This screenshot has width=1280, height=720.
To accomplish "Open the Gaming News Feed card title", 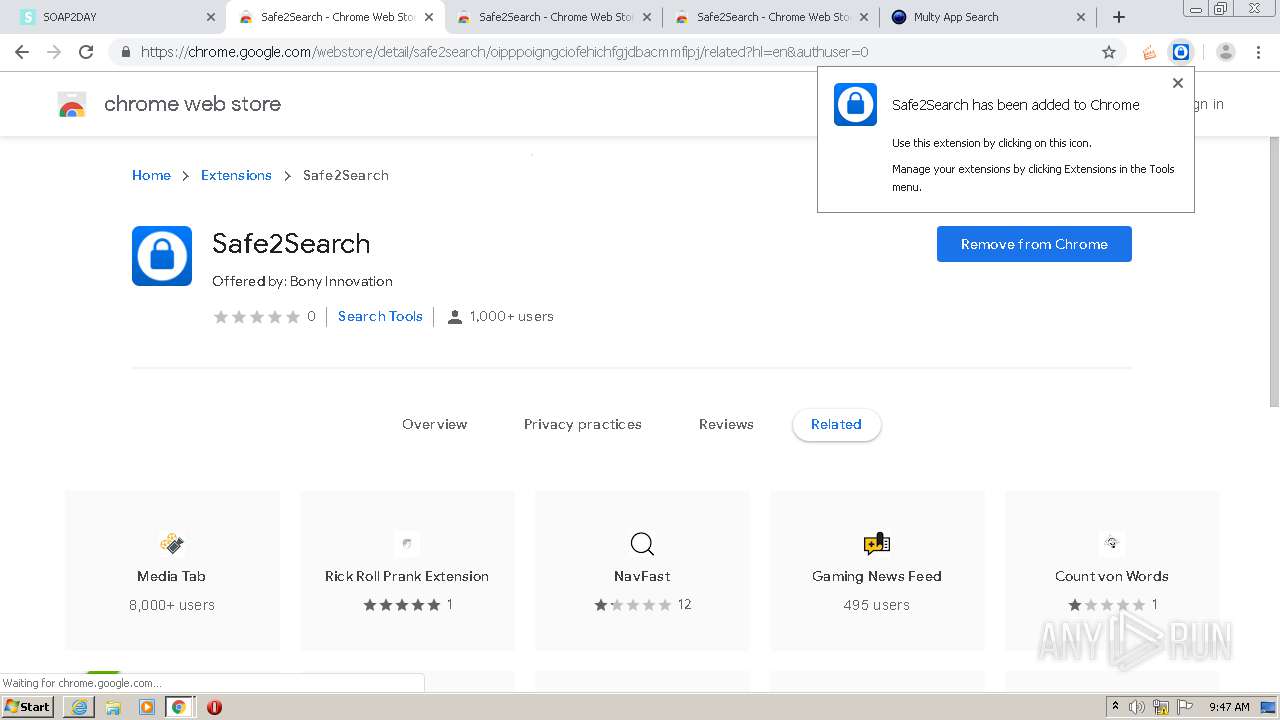I will tap(877, 576).
